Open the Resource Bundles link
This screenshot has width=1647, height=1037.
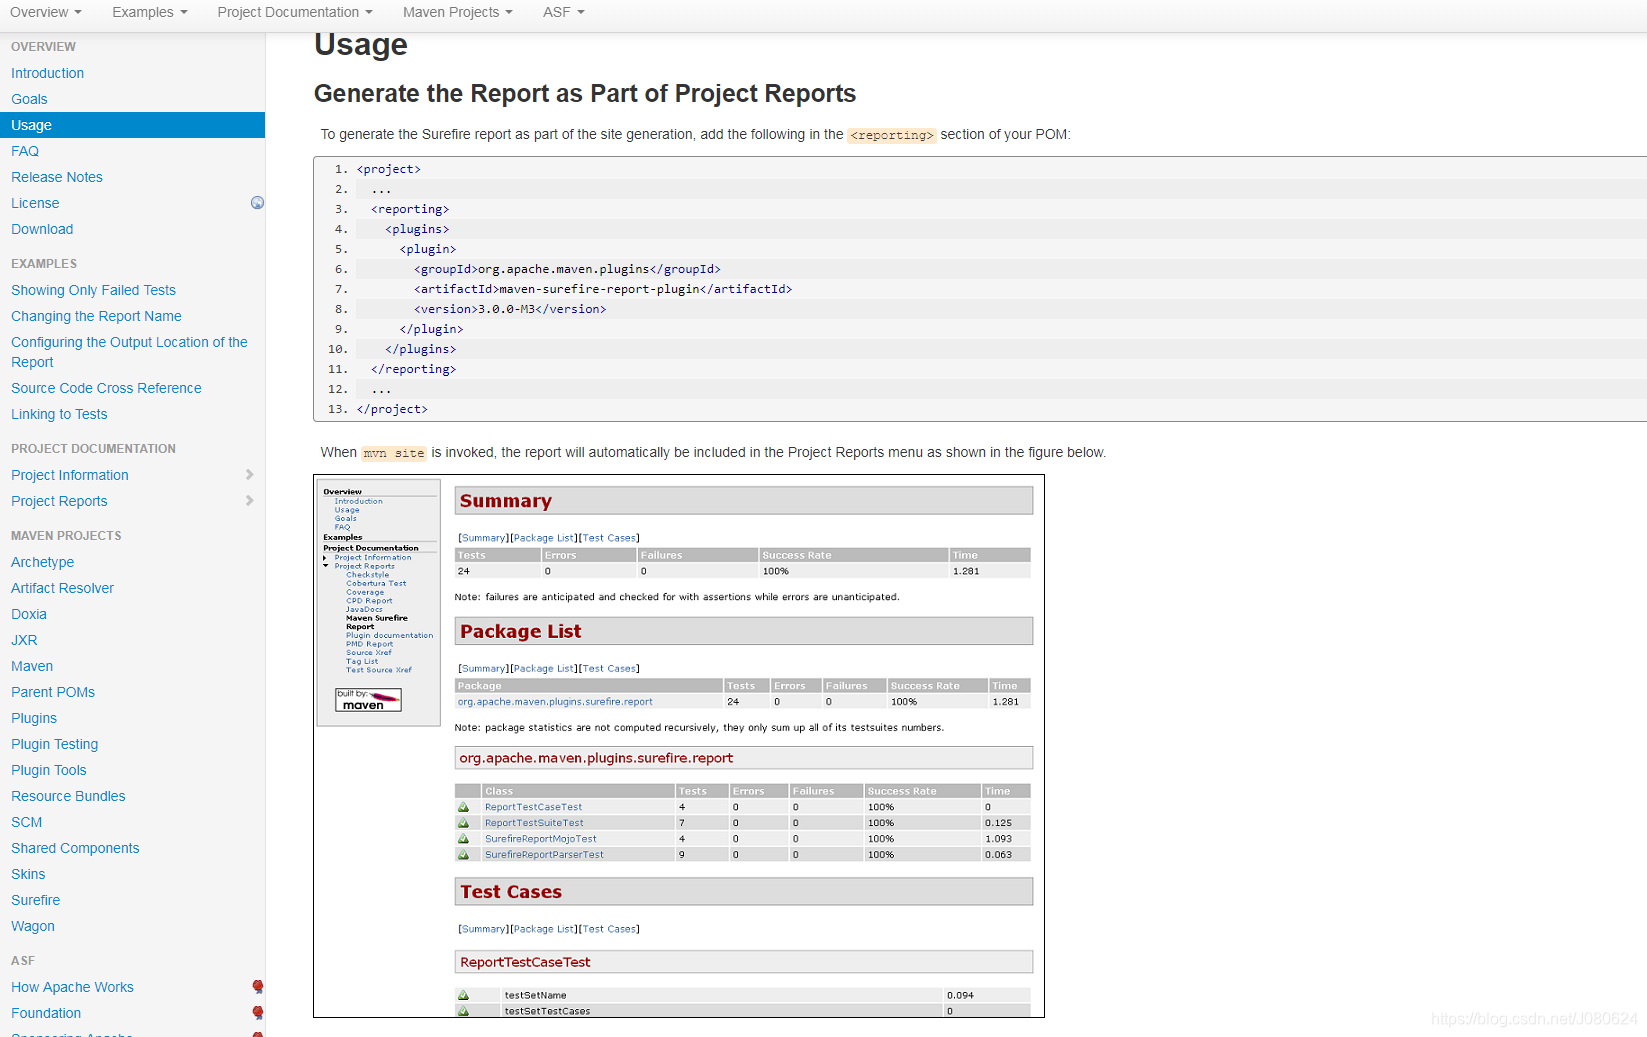(68, 796)
